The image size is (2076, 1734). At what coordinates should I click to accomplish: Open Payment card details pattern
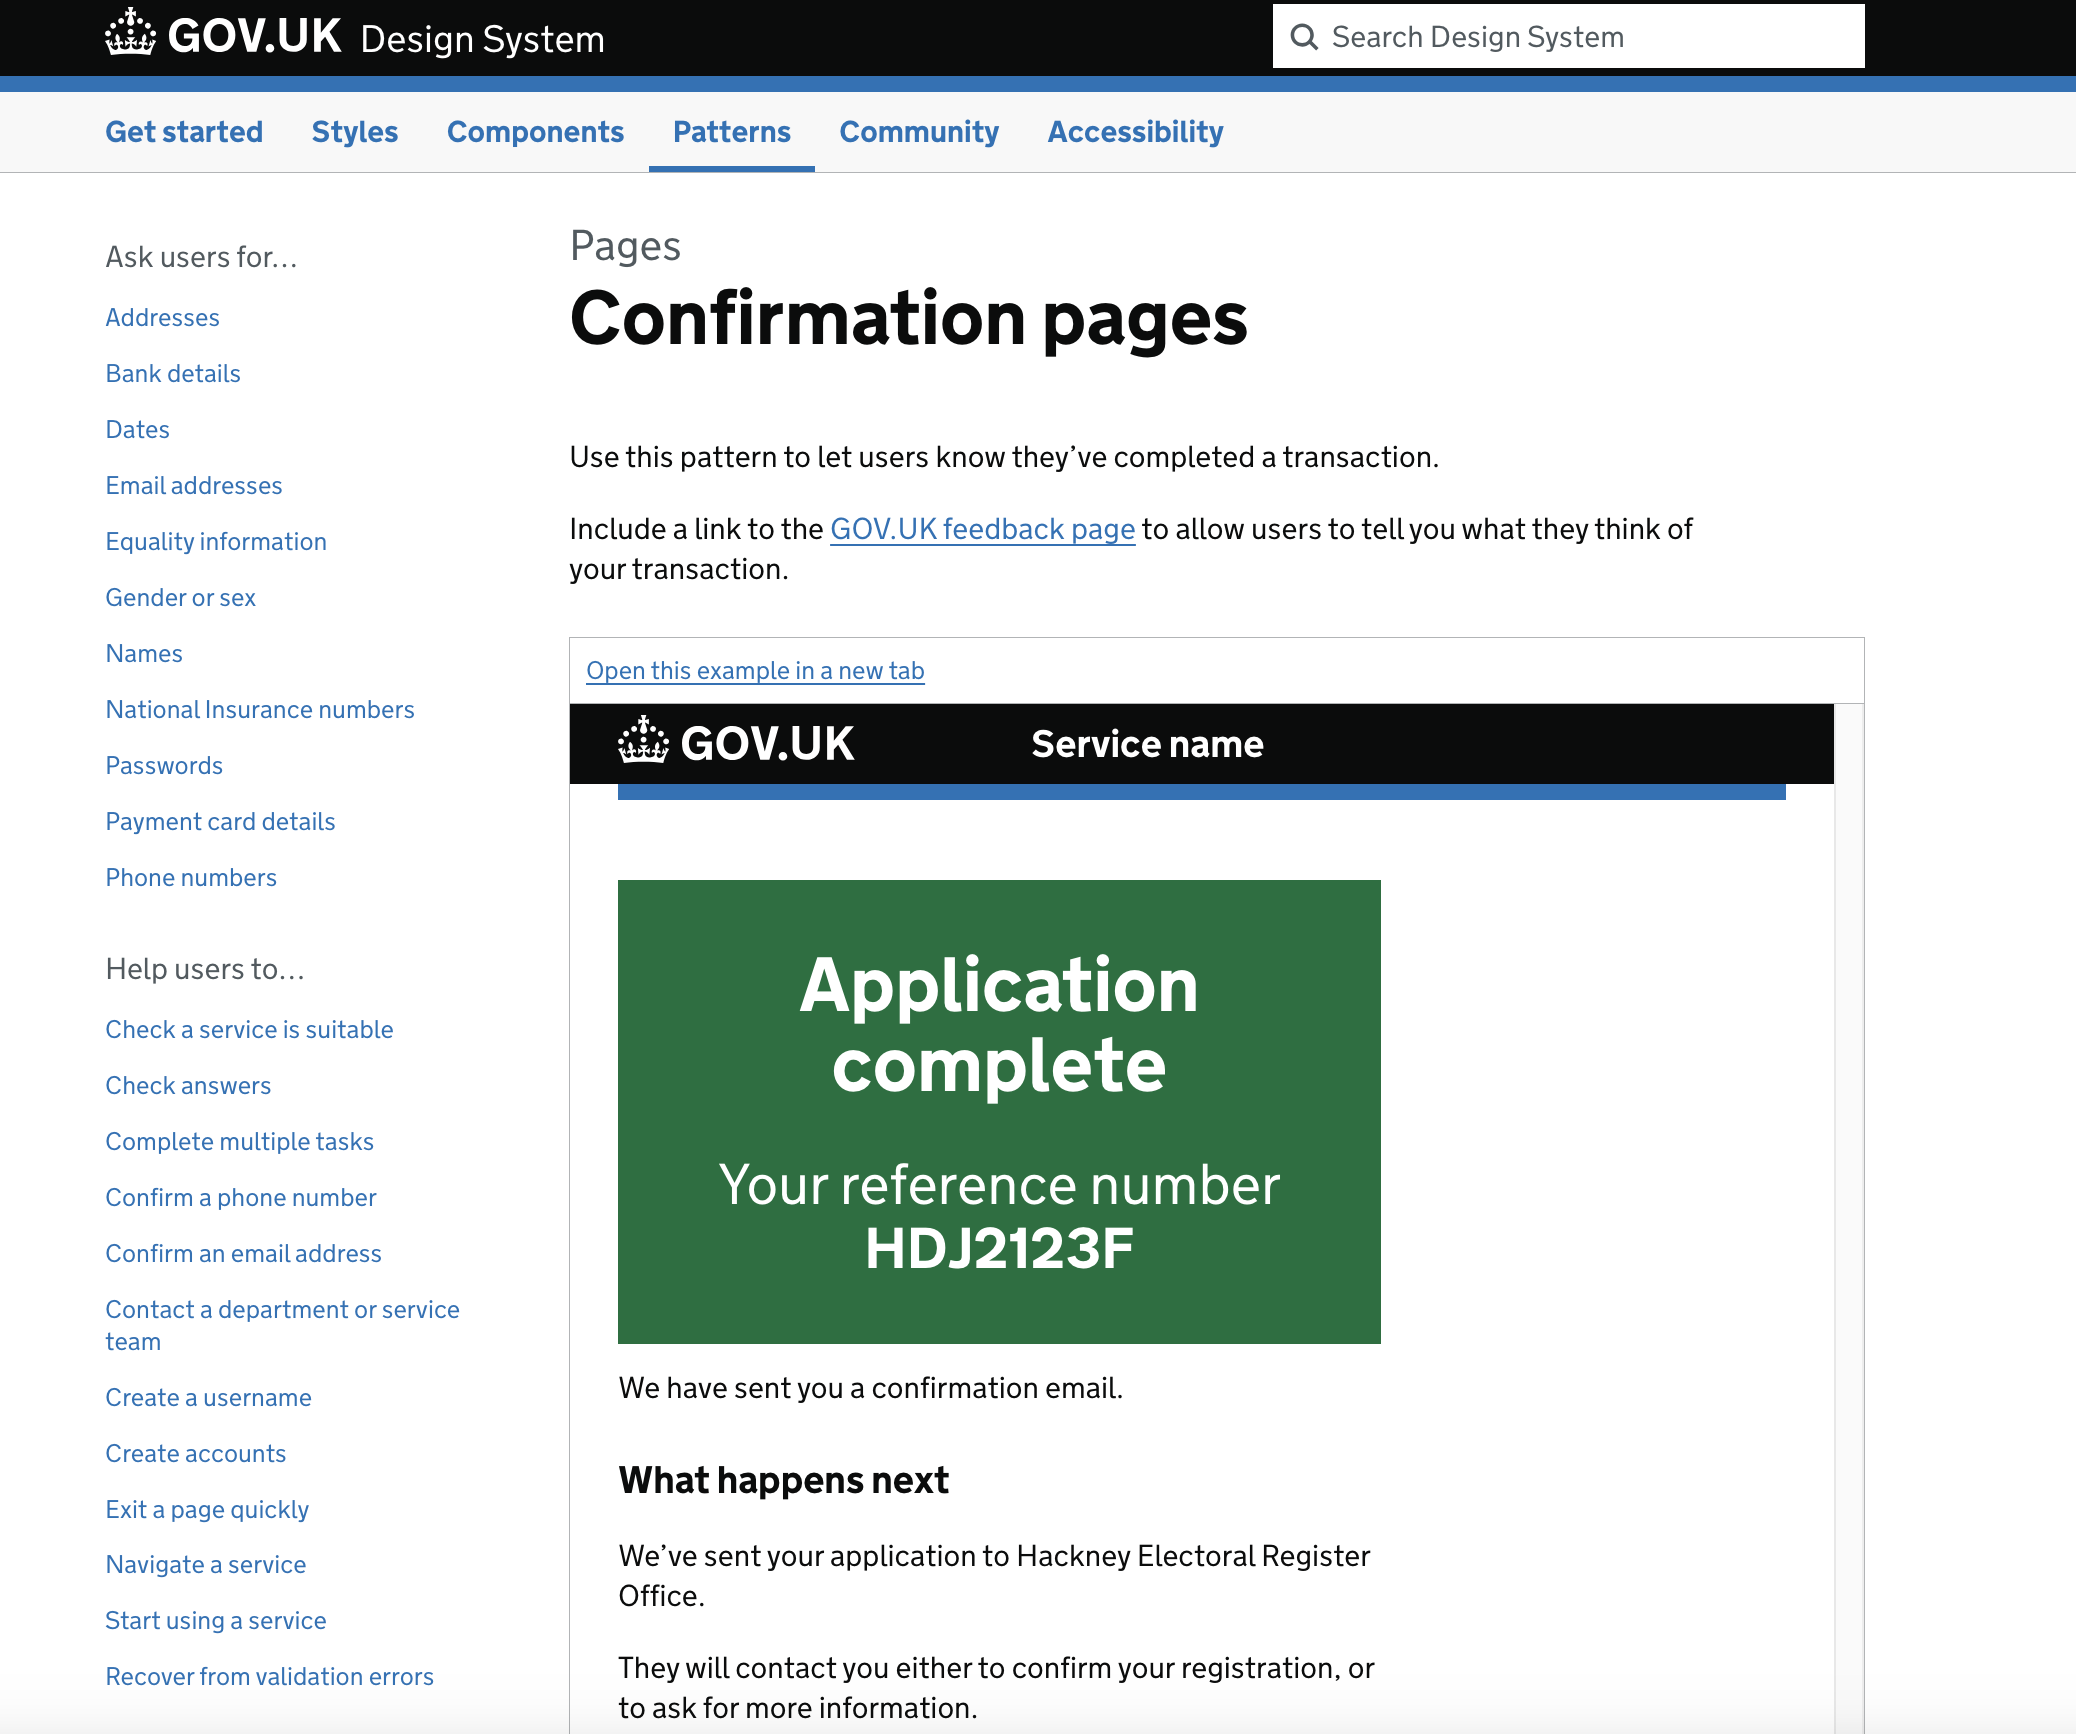click(x=220, y=822)
